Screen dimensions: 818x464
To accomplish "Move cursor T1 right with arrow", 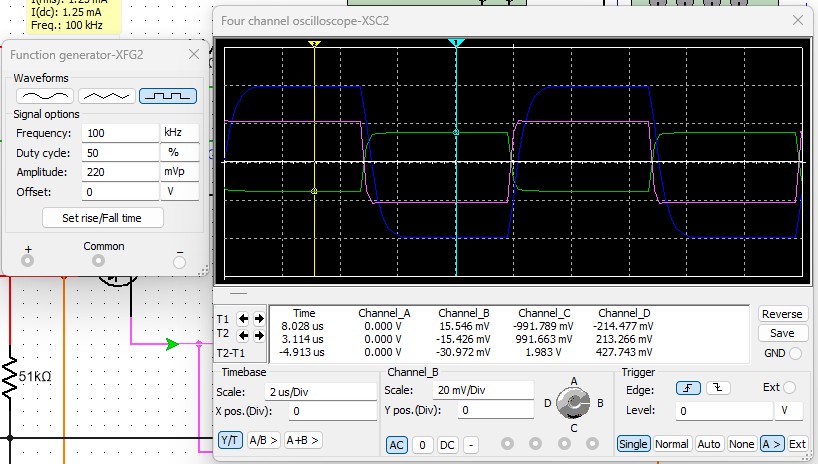I will click(x=259, y=318).
